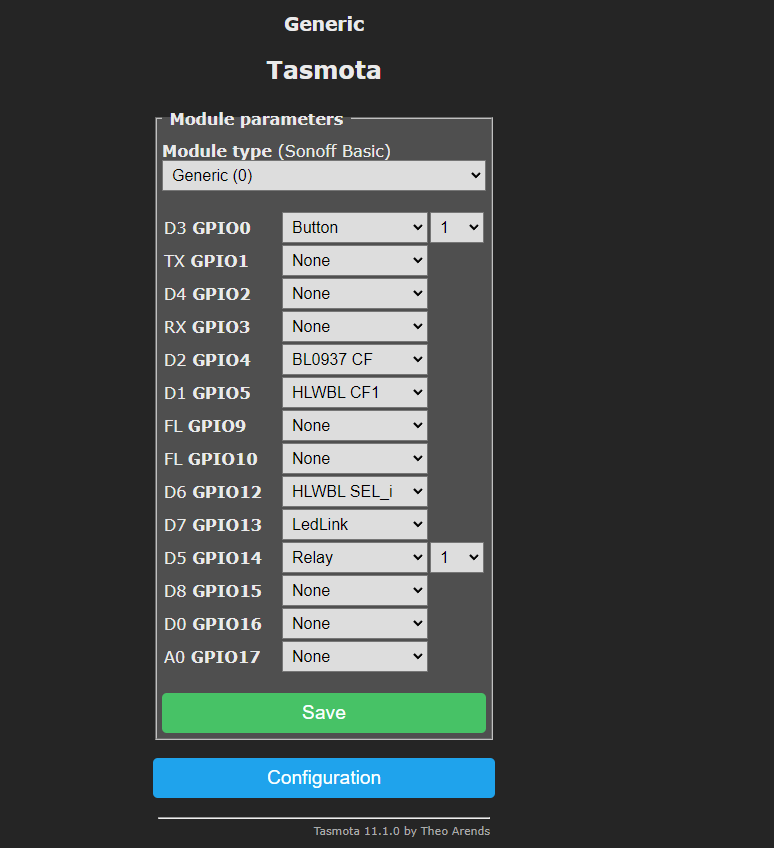The image size is (774, 848).
Task: Open the GPIO0 function dropdown
Action: (x=354, y=228)
